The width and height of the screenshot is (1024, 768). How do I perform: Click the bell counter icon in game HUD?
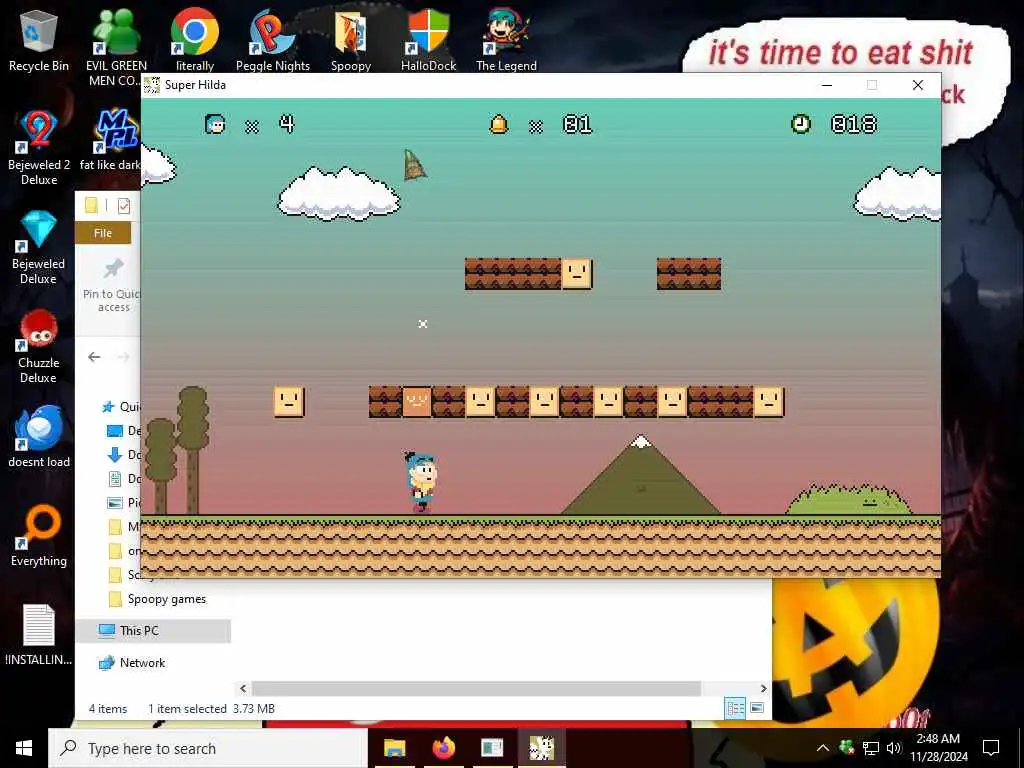[498, 124]
